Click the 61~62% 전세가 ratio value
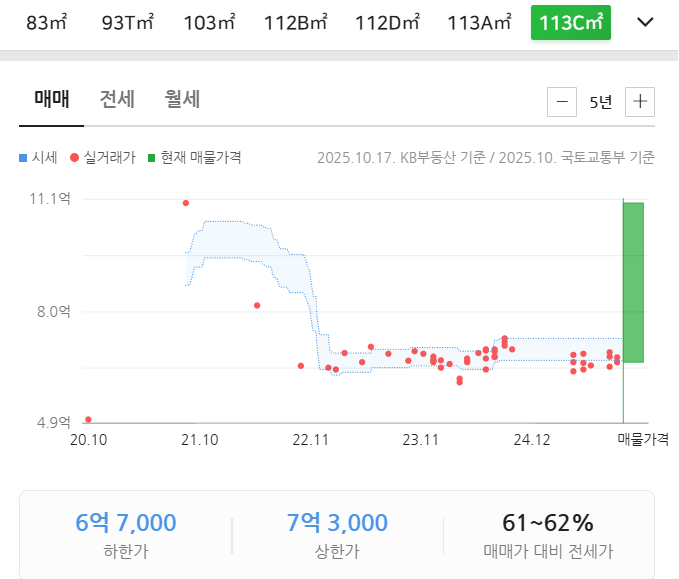Screen dimensions: 679x579 tap(548, 522)
